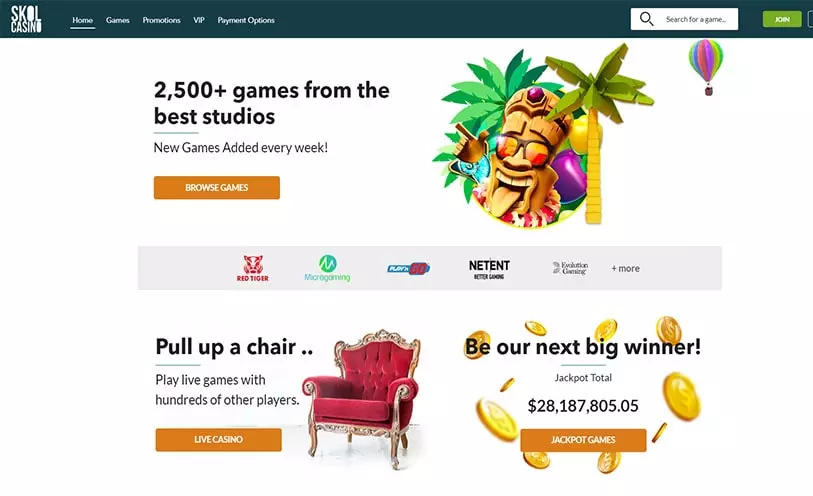
Task: Click the green JOIN button
Action: click(782, 19)
